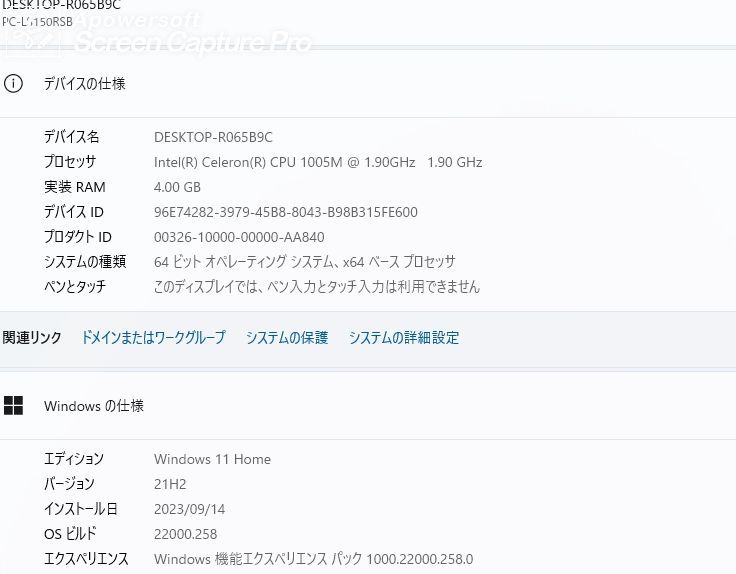Image resolution: width=736 pixels, height=574 pixels.
Task: Select edition value Windows 11 Home
Action: click(212, 459)
